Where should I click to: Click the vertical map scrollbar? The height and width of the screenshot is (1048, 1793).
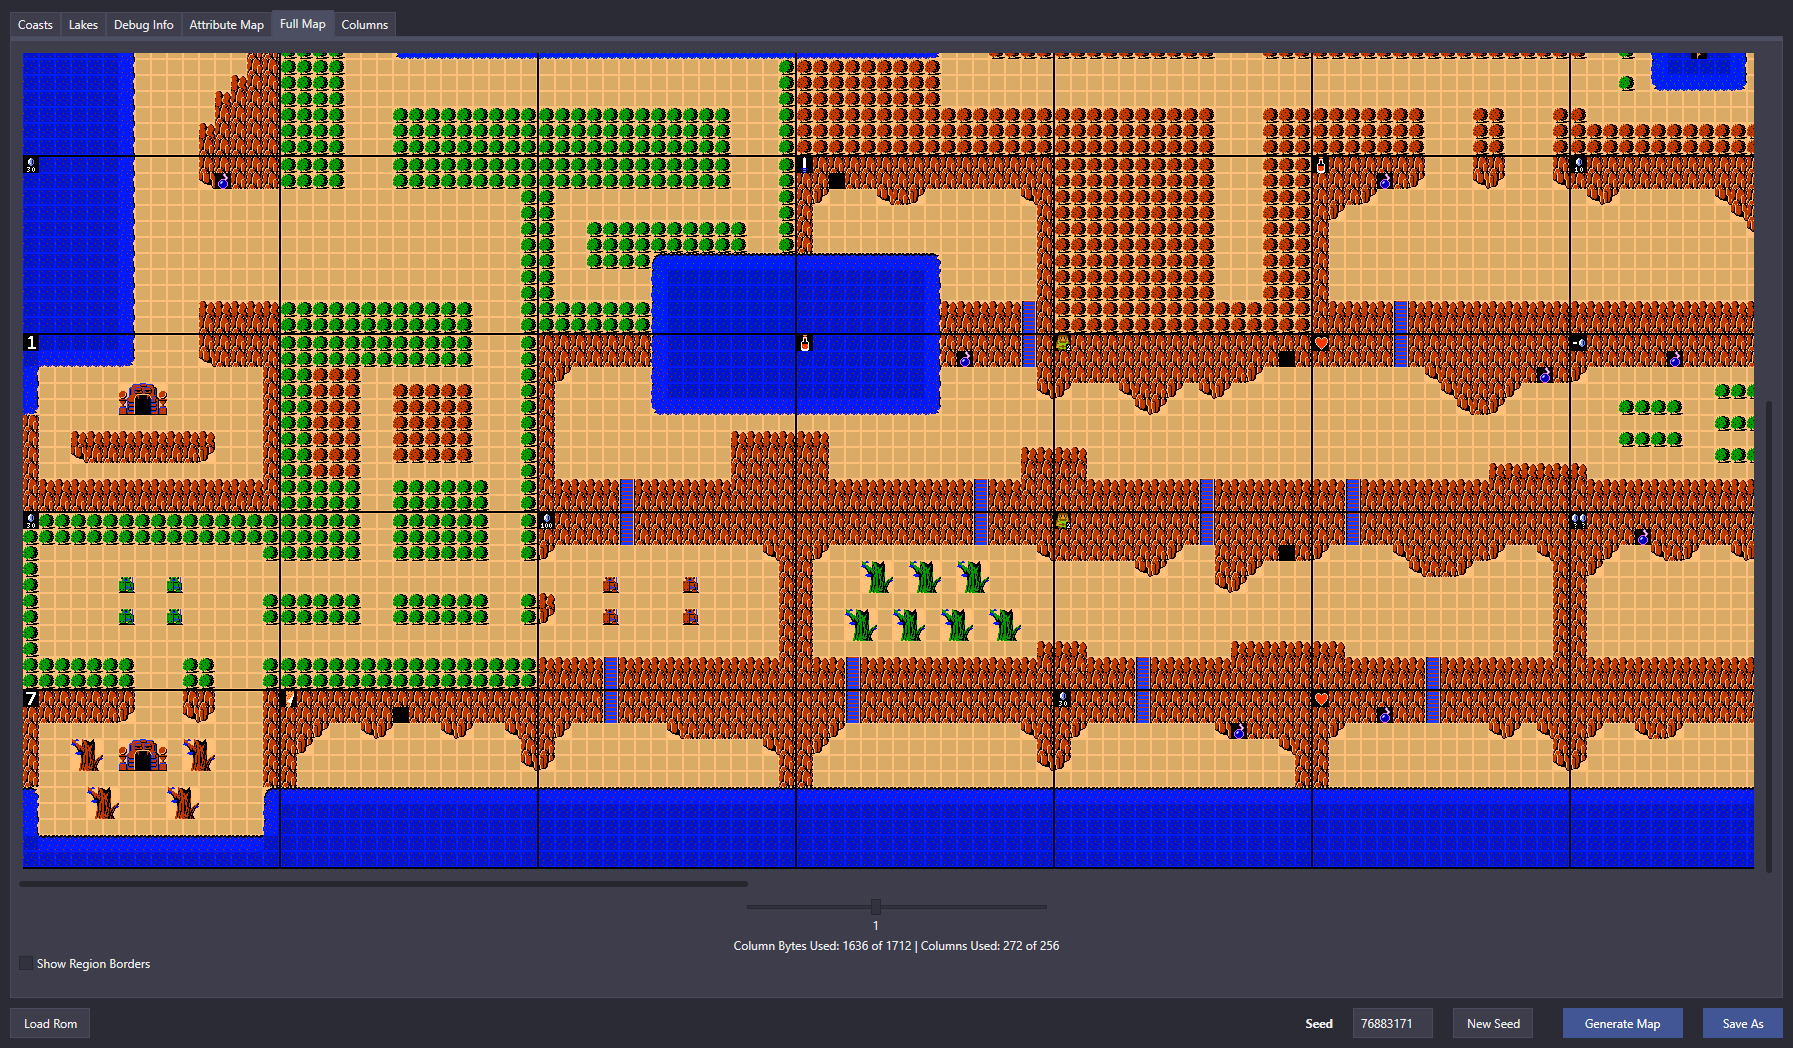click(1769, 636)
